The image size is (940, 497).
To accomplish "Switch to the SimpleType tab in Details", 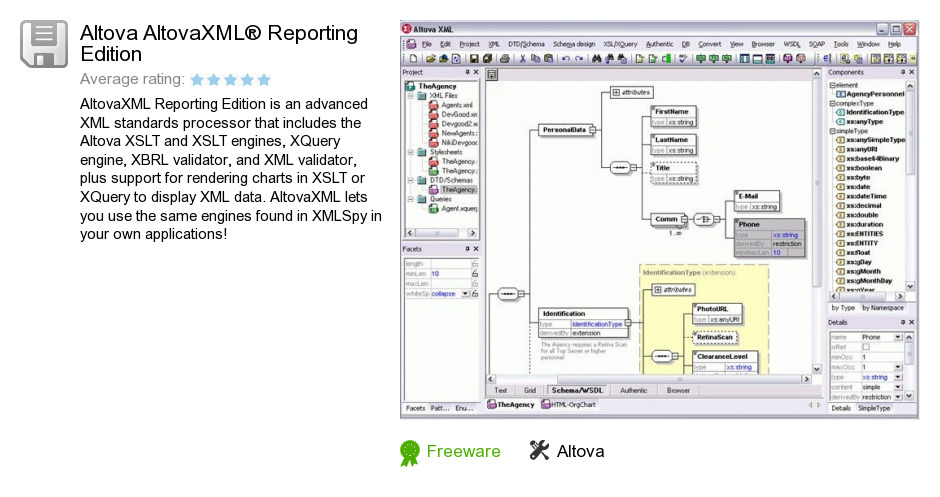I will point(873,408).
